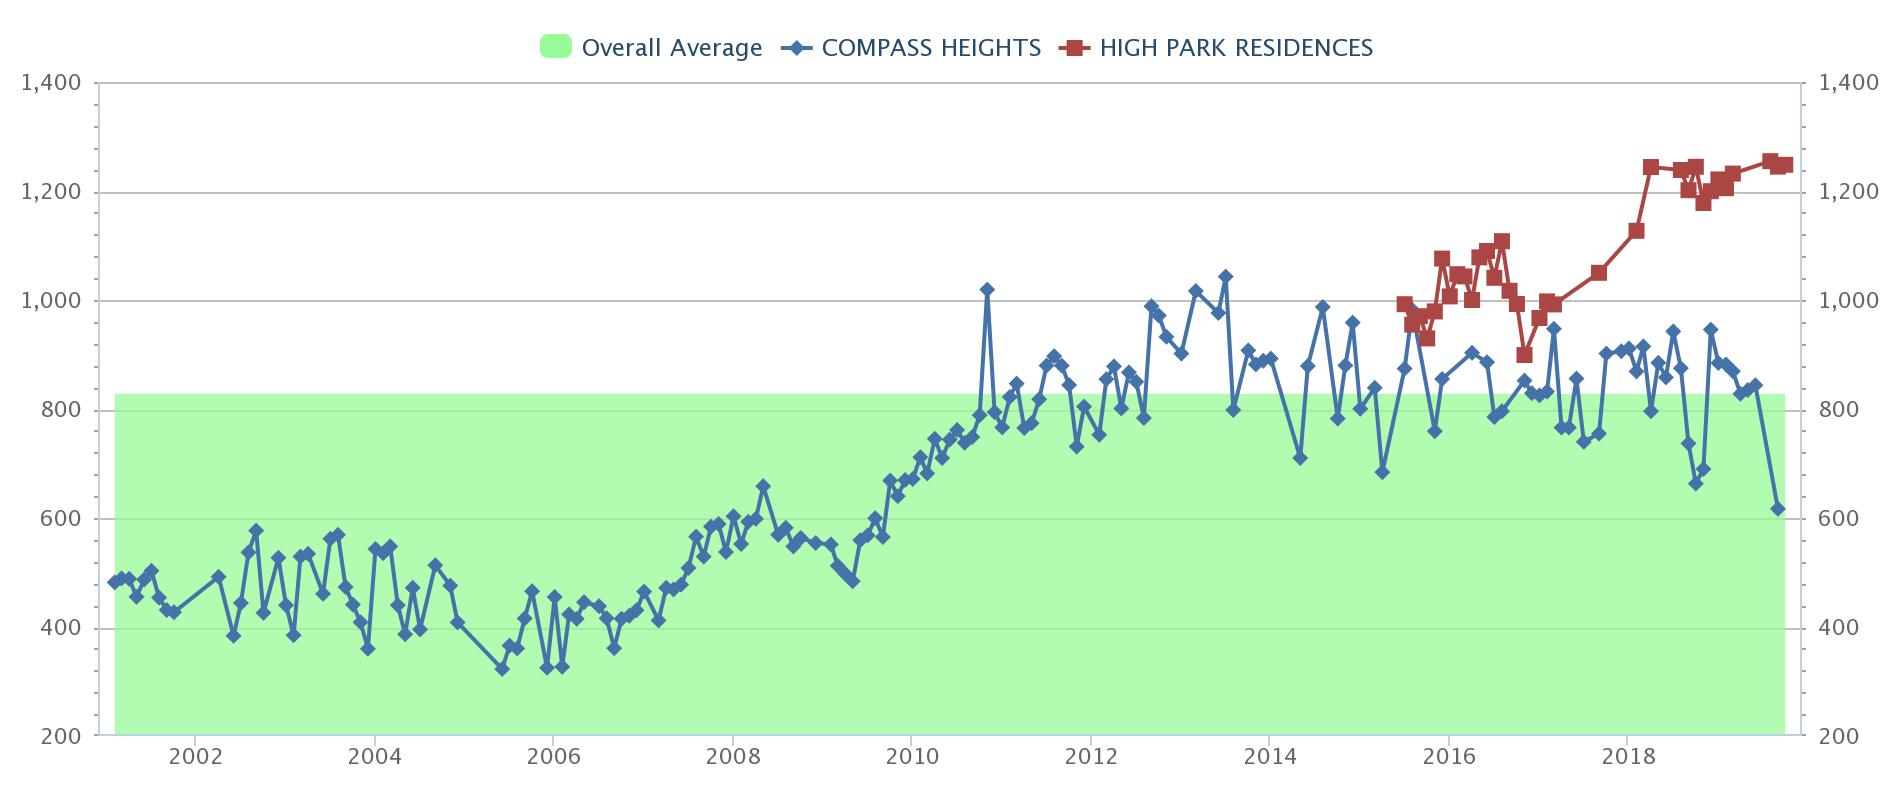Toggle the COMPASS HEIGHTS series label
Image resolution: width=1900 pixels, height=800 pixels.
931,48
